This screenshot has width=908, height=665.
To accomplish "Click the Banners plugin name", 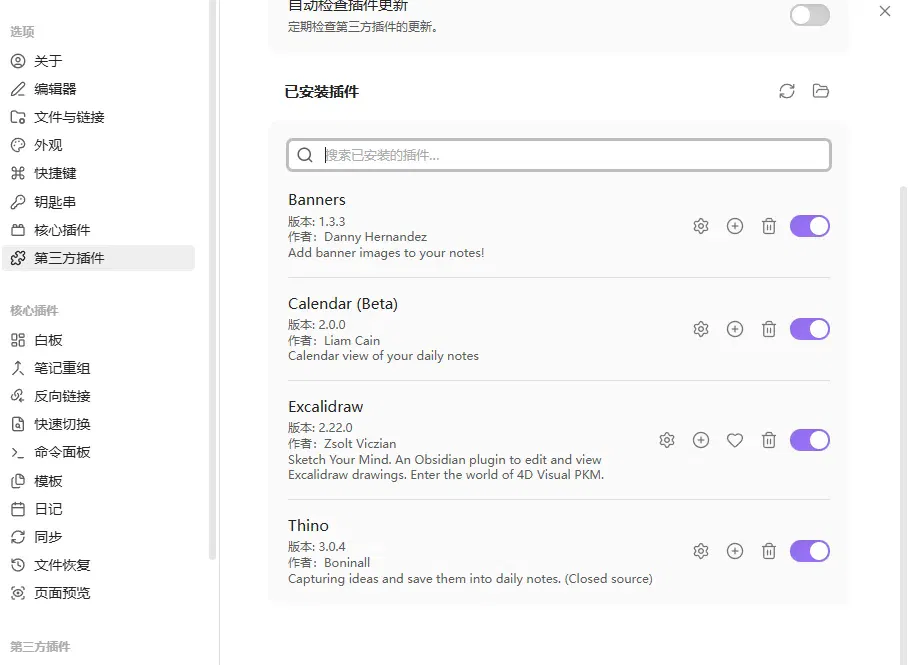I will point(317,200).
